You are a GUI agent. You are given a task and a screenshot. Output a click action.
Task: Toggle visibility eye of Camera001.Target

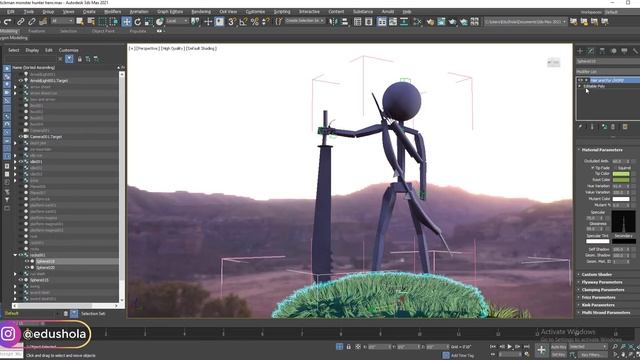point(21,137)
